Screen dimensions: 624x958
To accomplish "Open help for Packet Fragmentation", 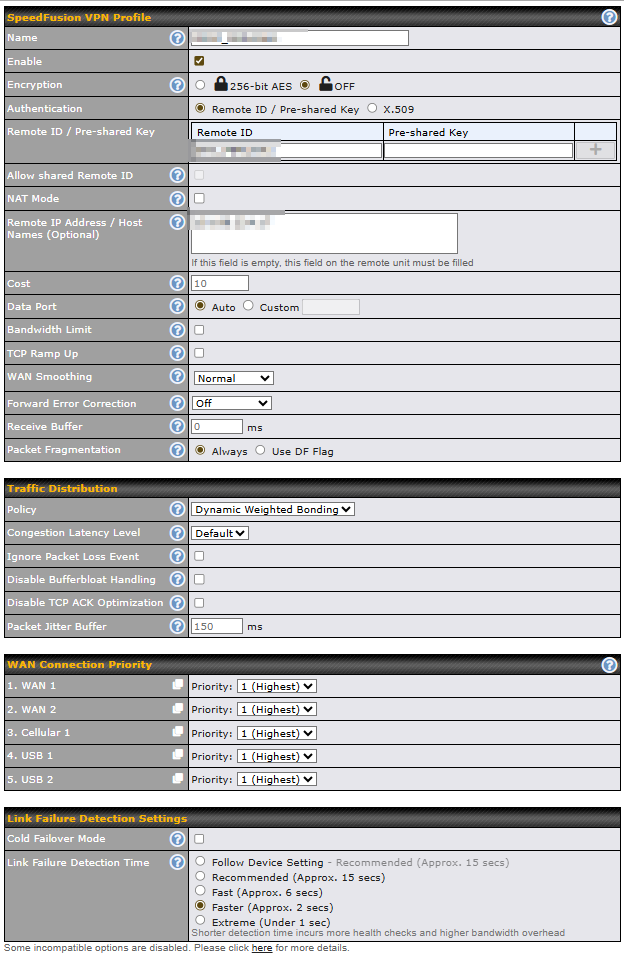I will coord(177,450).
